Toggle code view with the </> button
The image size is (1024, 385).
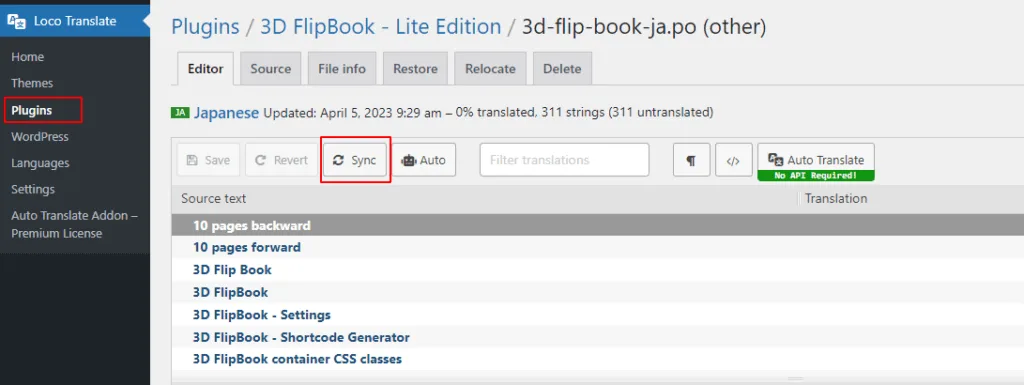click(734, 160)
